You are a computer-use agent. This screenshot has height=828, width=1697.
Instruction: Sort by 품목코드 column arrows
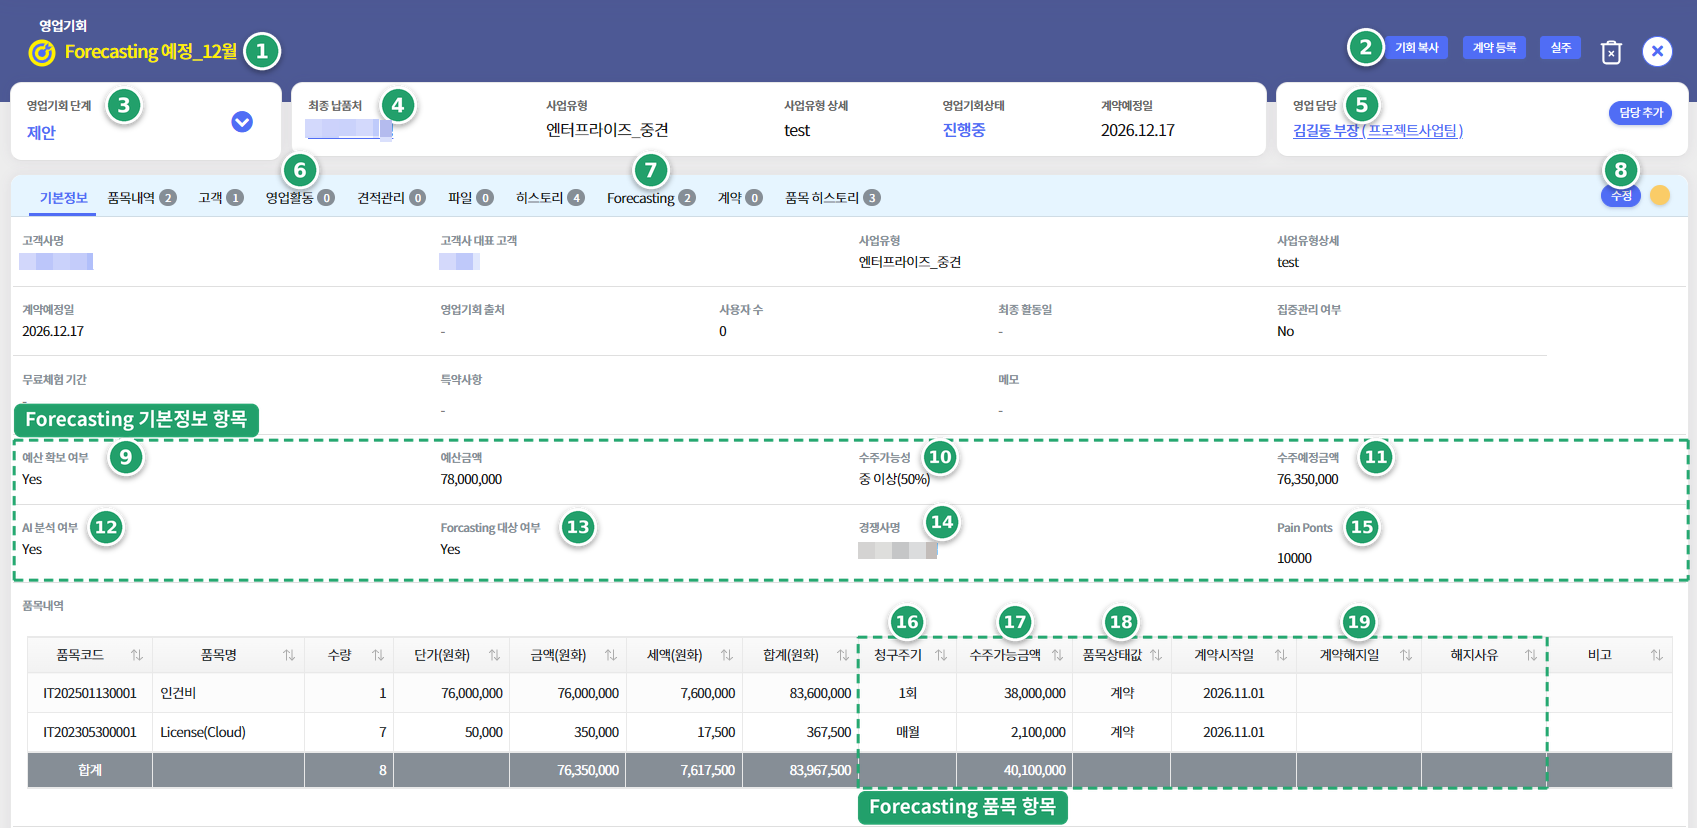pos(137,655)
